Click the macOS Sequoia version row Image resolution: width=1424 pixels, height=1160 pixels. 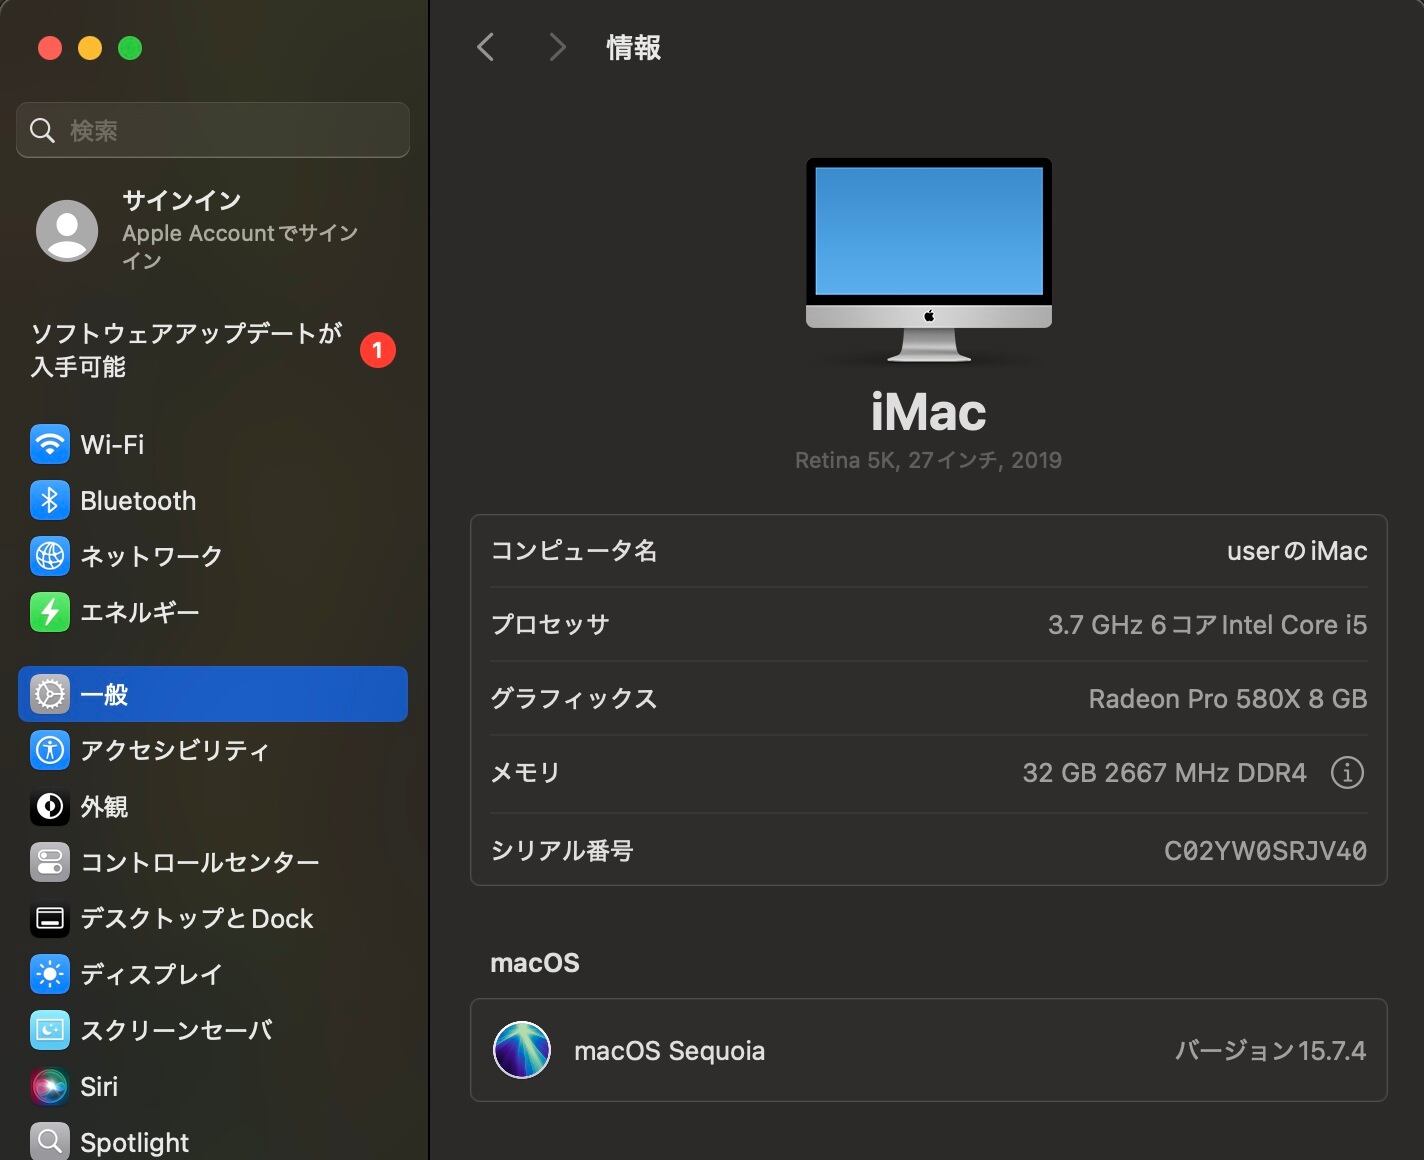[x=929, y=1050]
